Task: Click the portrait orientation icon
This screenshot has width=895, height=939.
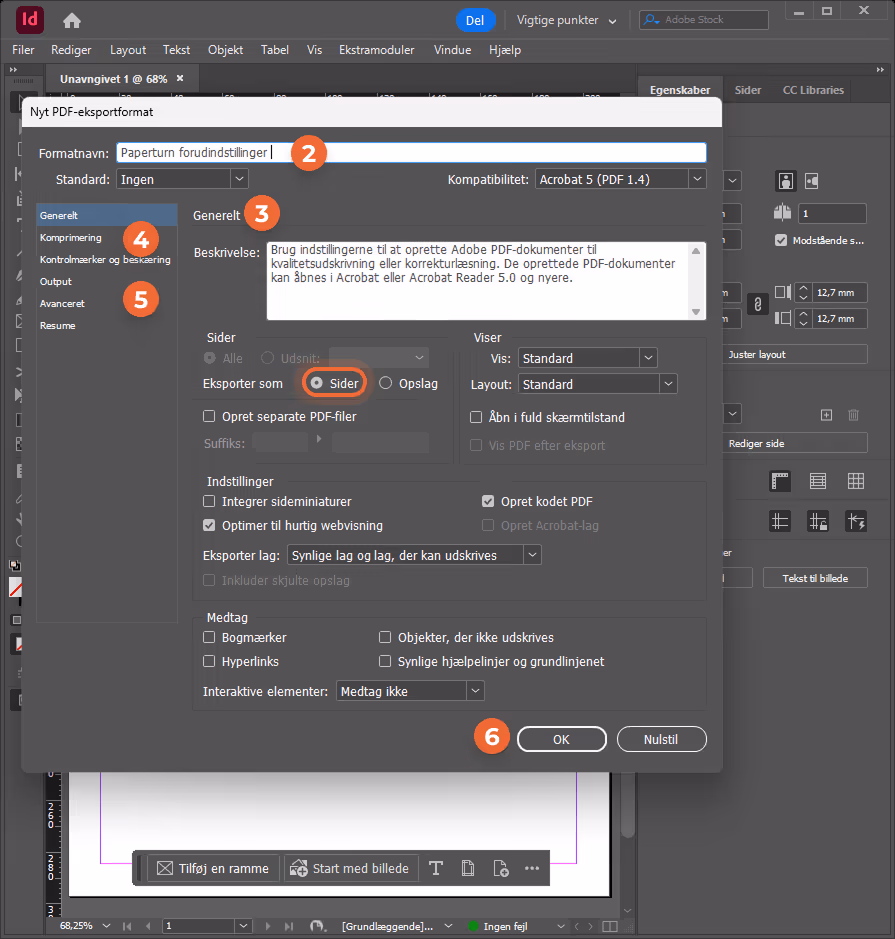Action: pyautogui.click(x=785, y=181)
